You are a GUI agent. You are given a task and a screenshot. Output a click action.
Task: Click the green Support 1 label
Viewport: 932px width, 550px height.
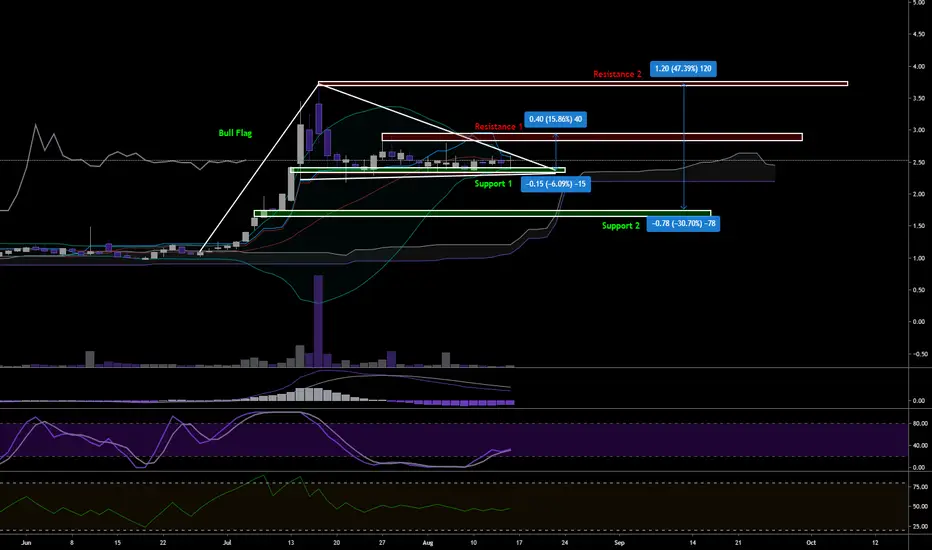pos(493,184)
